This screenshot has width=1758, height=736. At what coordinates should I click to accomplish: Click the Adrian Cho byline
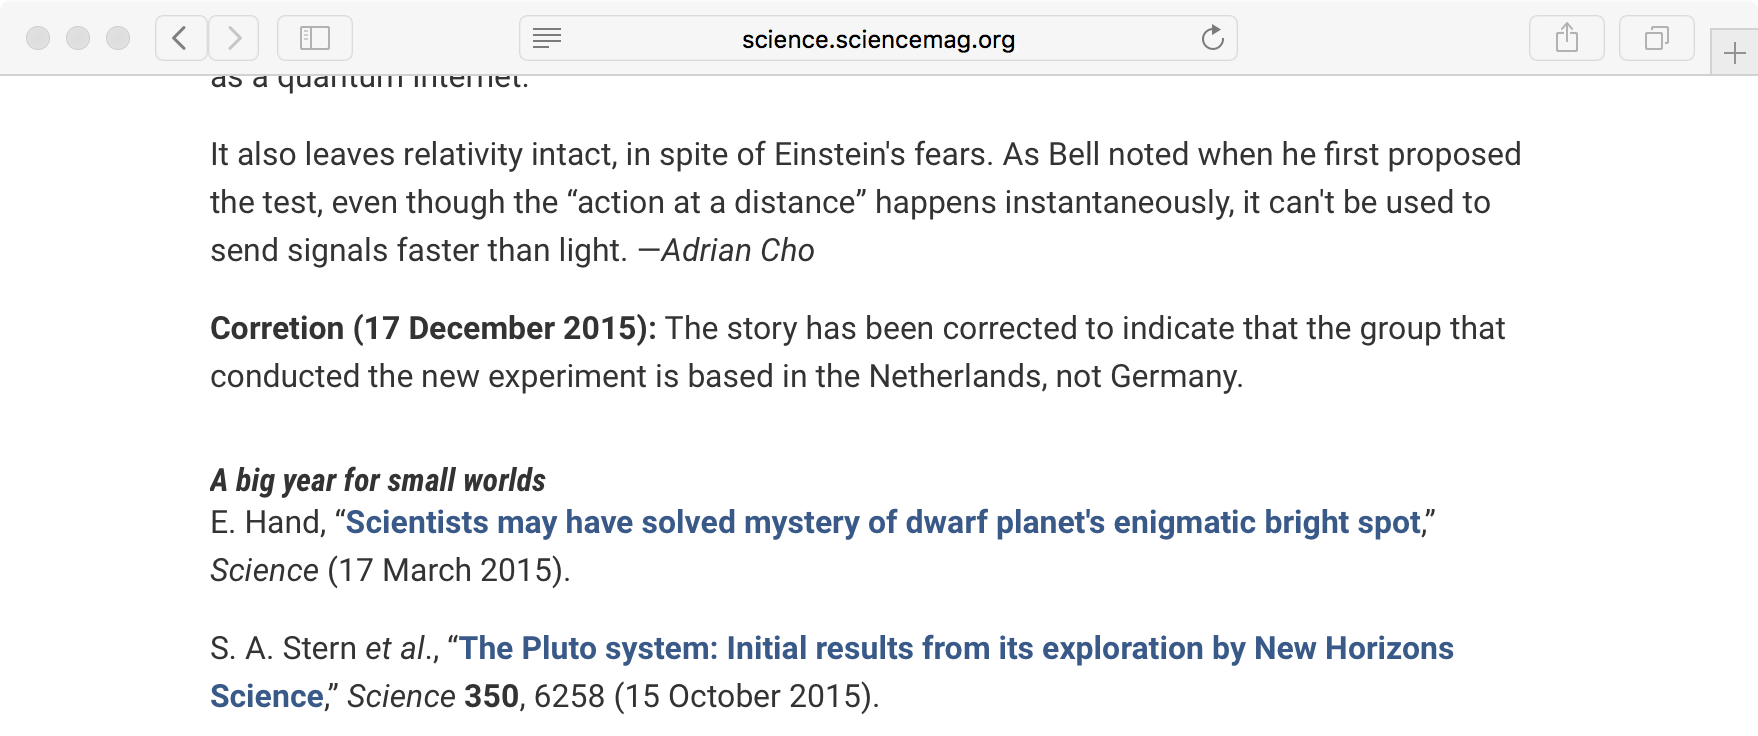click(738, 250)
